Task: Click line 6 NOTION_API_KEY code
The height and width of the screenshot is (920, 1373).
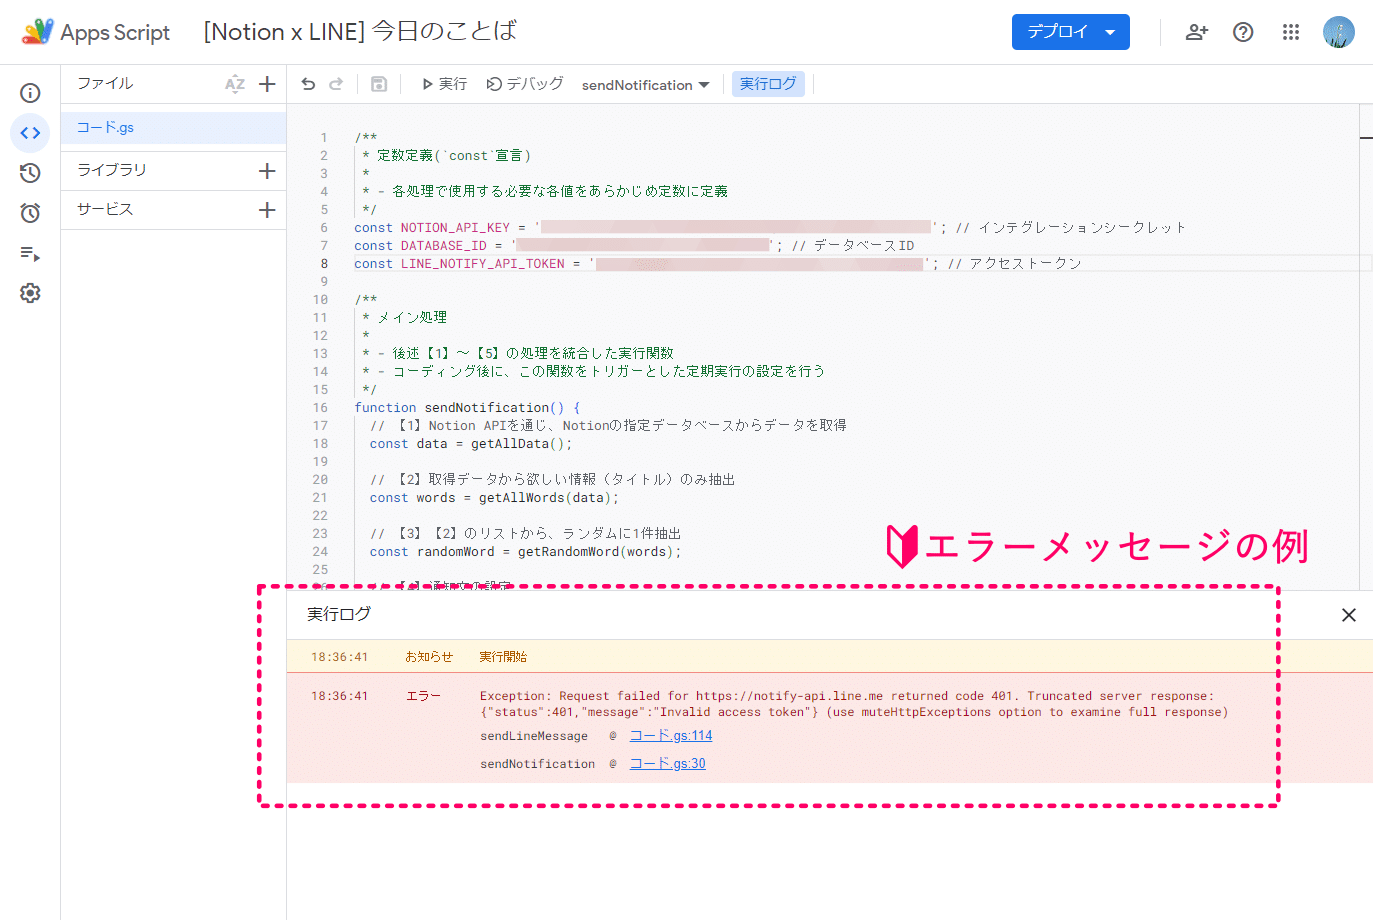Action: 769,228
